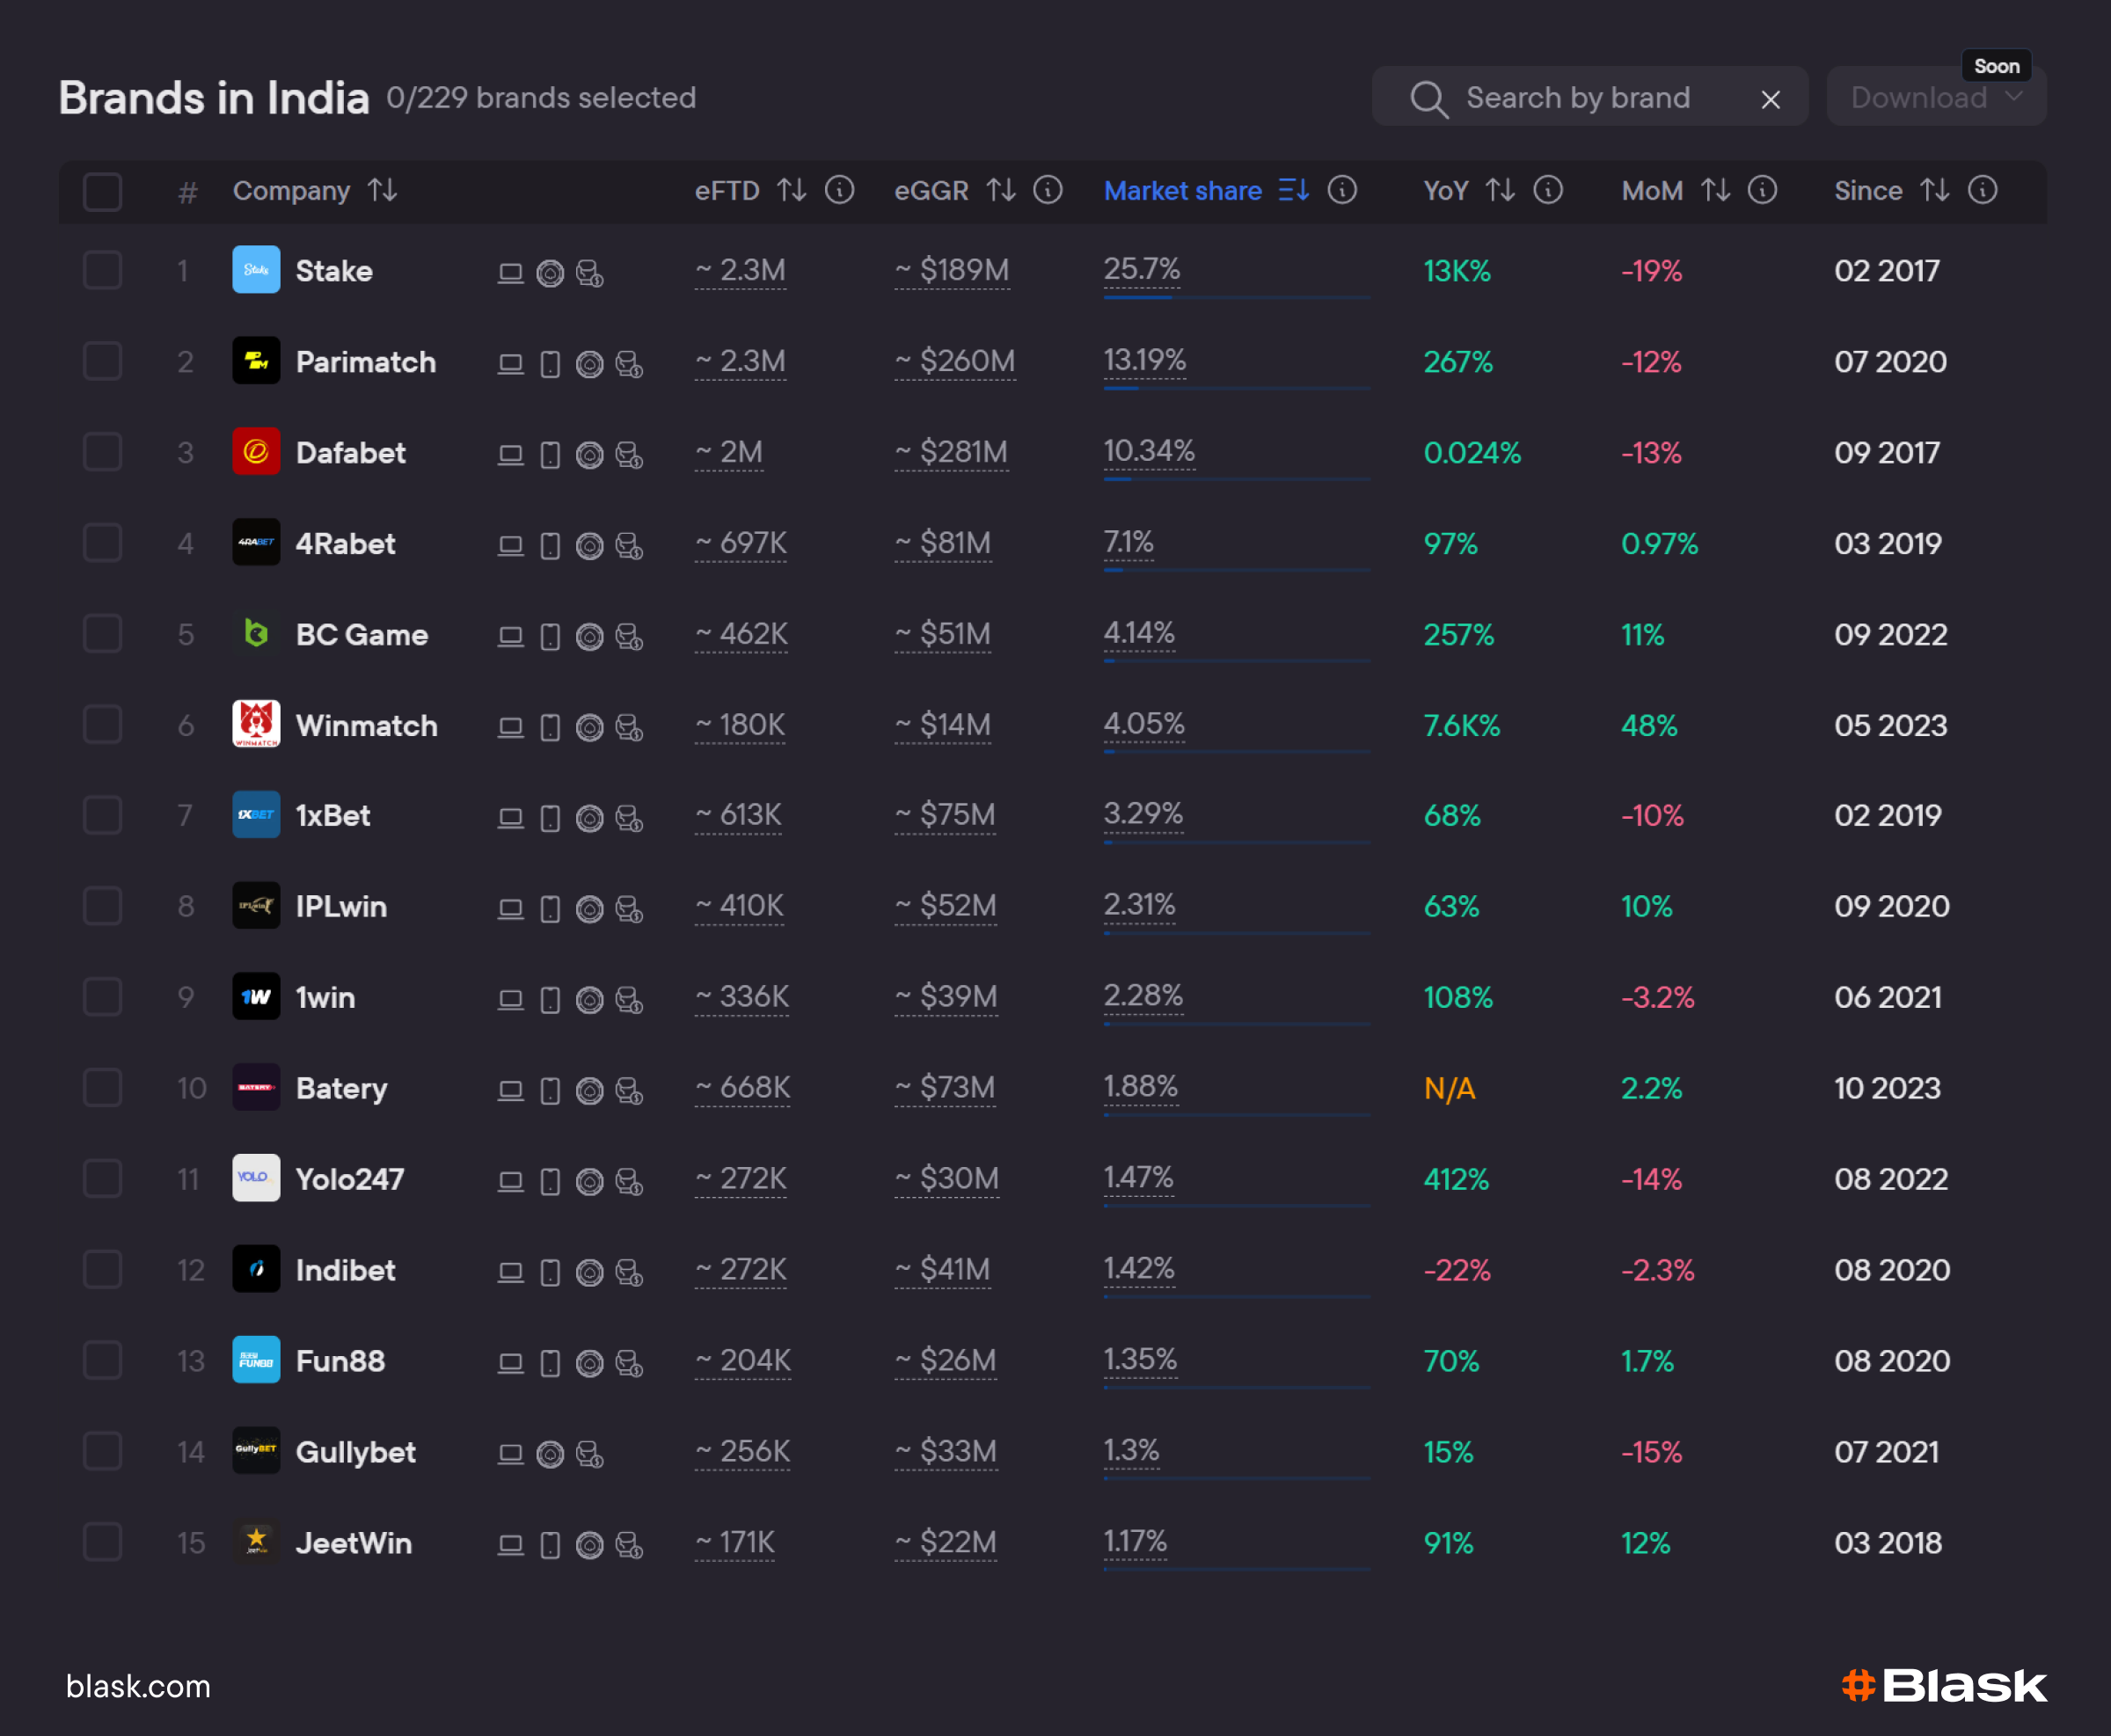Image resolution: width=2111 pixels, height=1736 pixels.
Task: Click the Market share info icon
Action: [x=1342, y=190]
